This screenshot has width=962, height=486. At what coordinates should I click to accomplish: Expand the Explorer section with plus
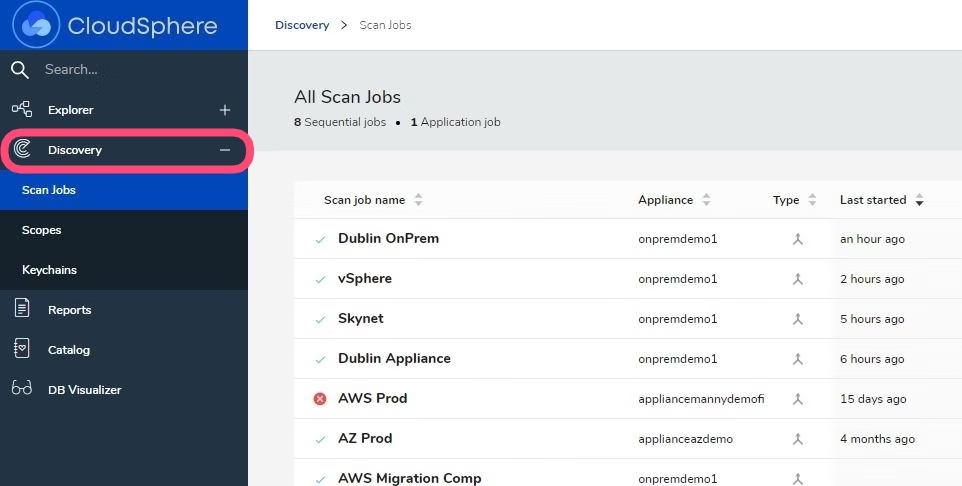click(x=225, y=110)
